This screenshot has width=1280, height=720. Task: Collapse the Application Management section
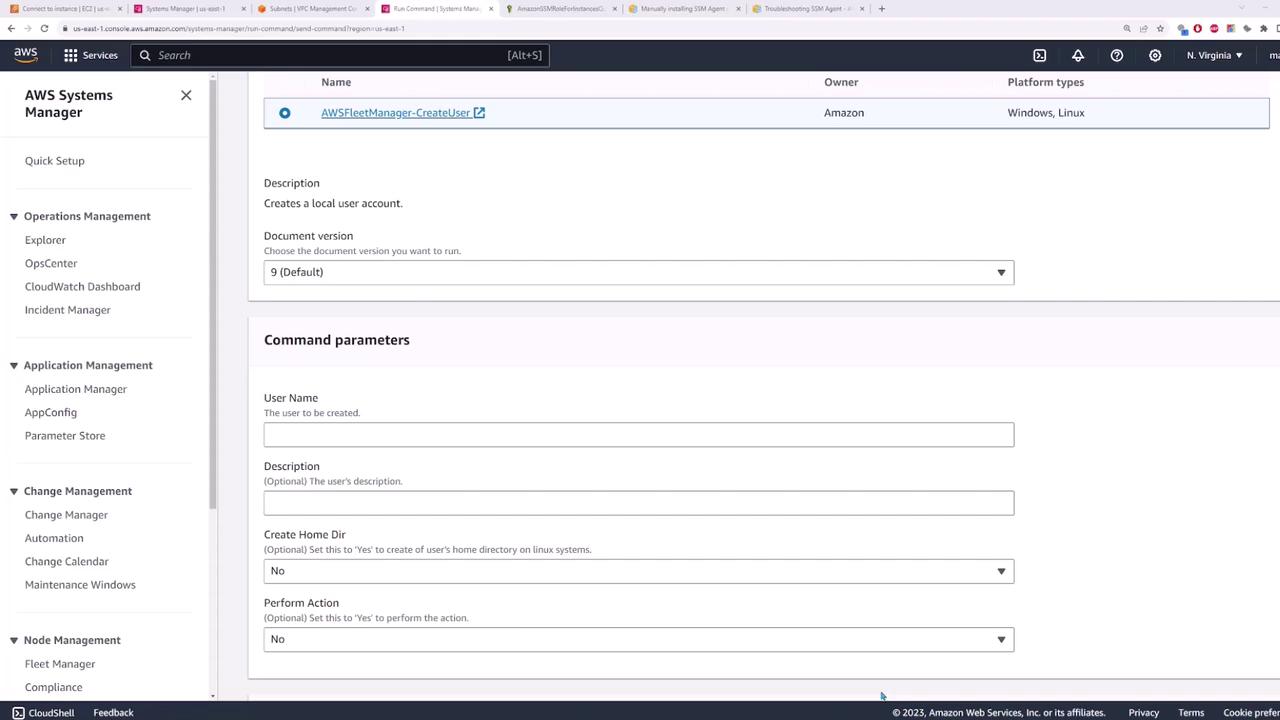tap(14, 365)
